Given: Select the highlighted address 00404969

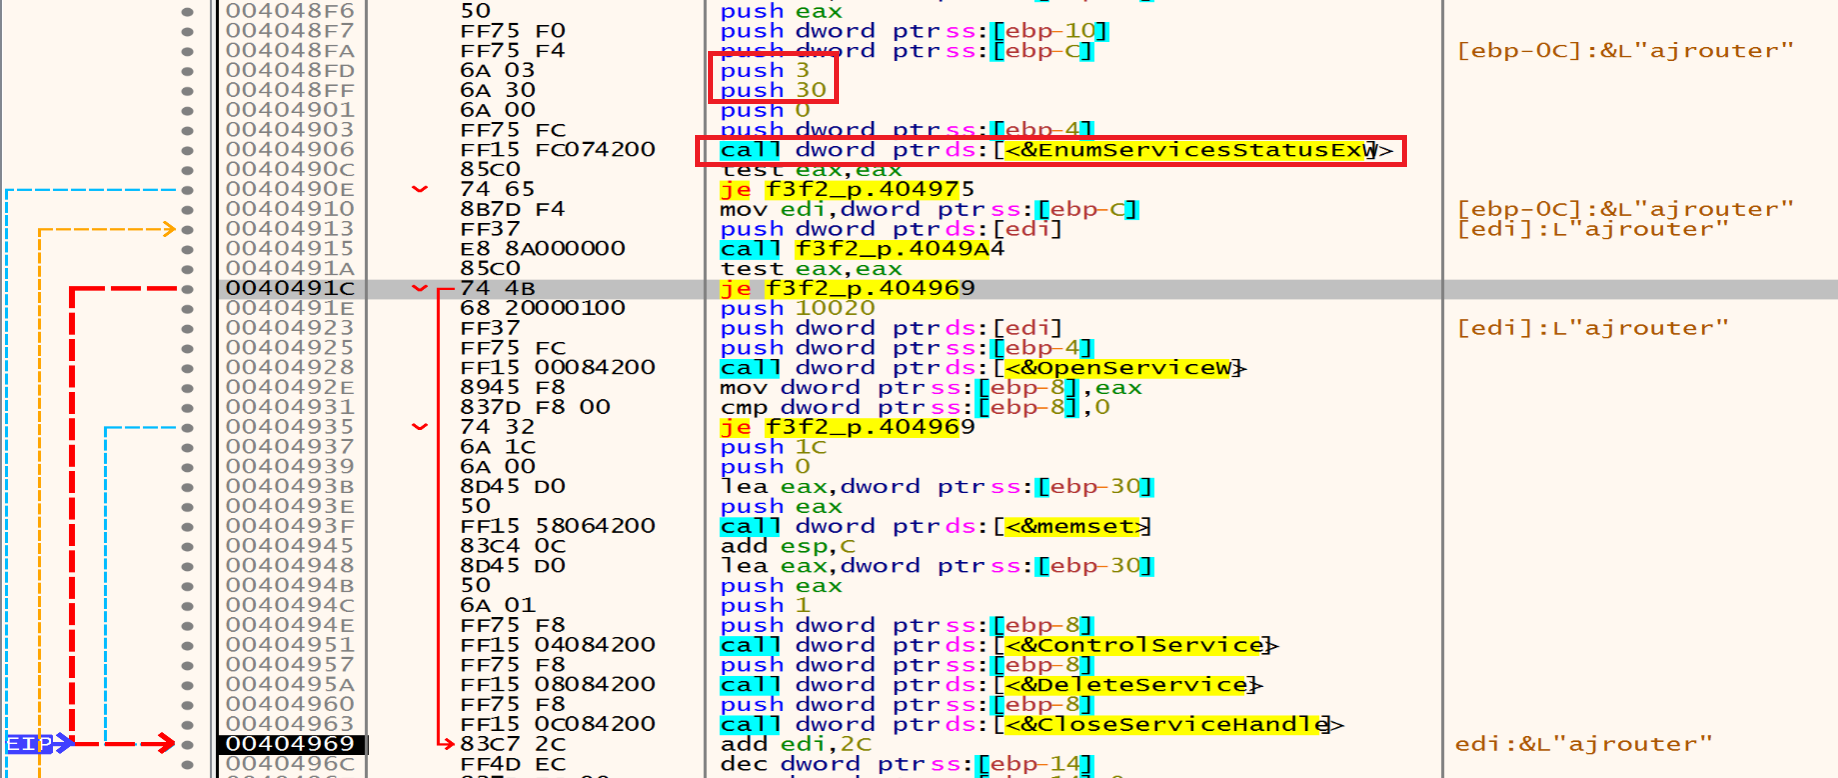Looking at the screenshot, I should point(290,744).
